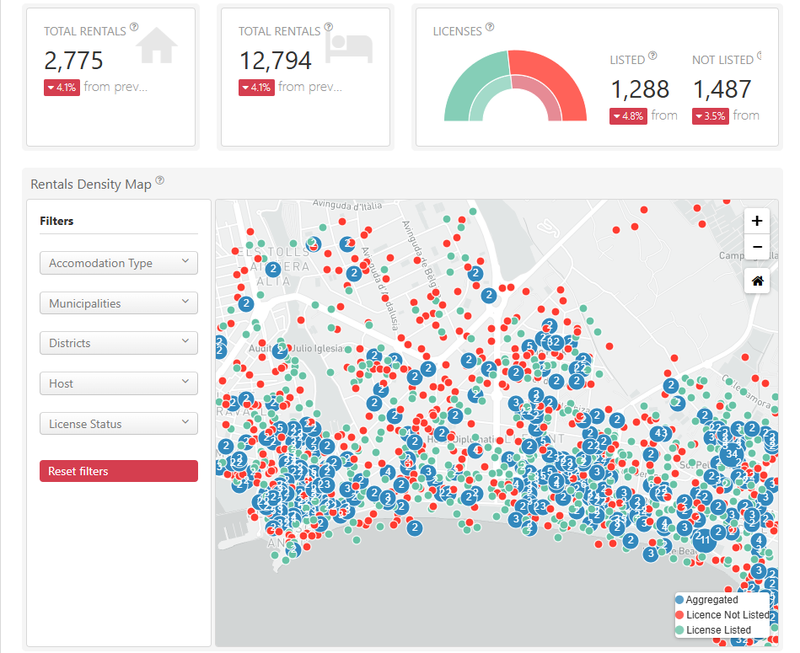Open the License Status dropdown

(x=118, y=423)
